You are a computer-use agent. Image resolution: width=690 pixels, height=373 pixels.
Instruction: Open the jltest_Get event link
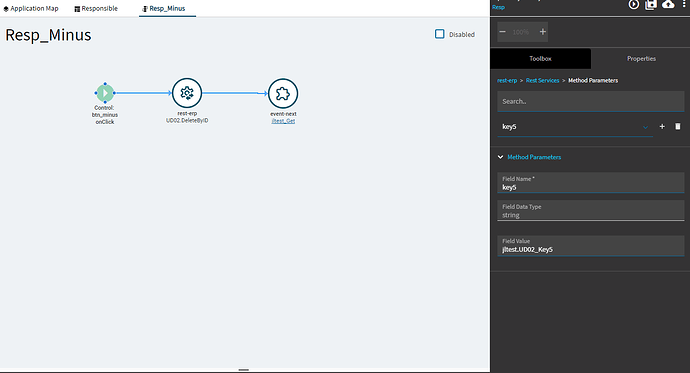click(283, 121)
